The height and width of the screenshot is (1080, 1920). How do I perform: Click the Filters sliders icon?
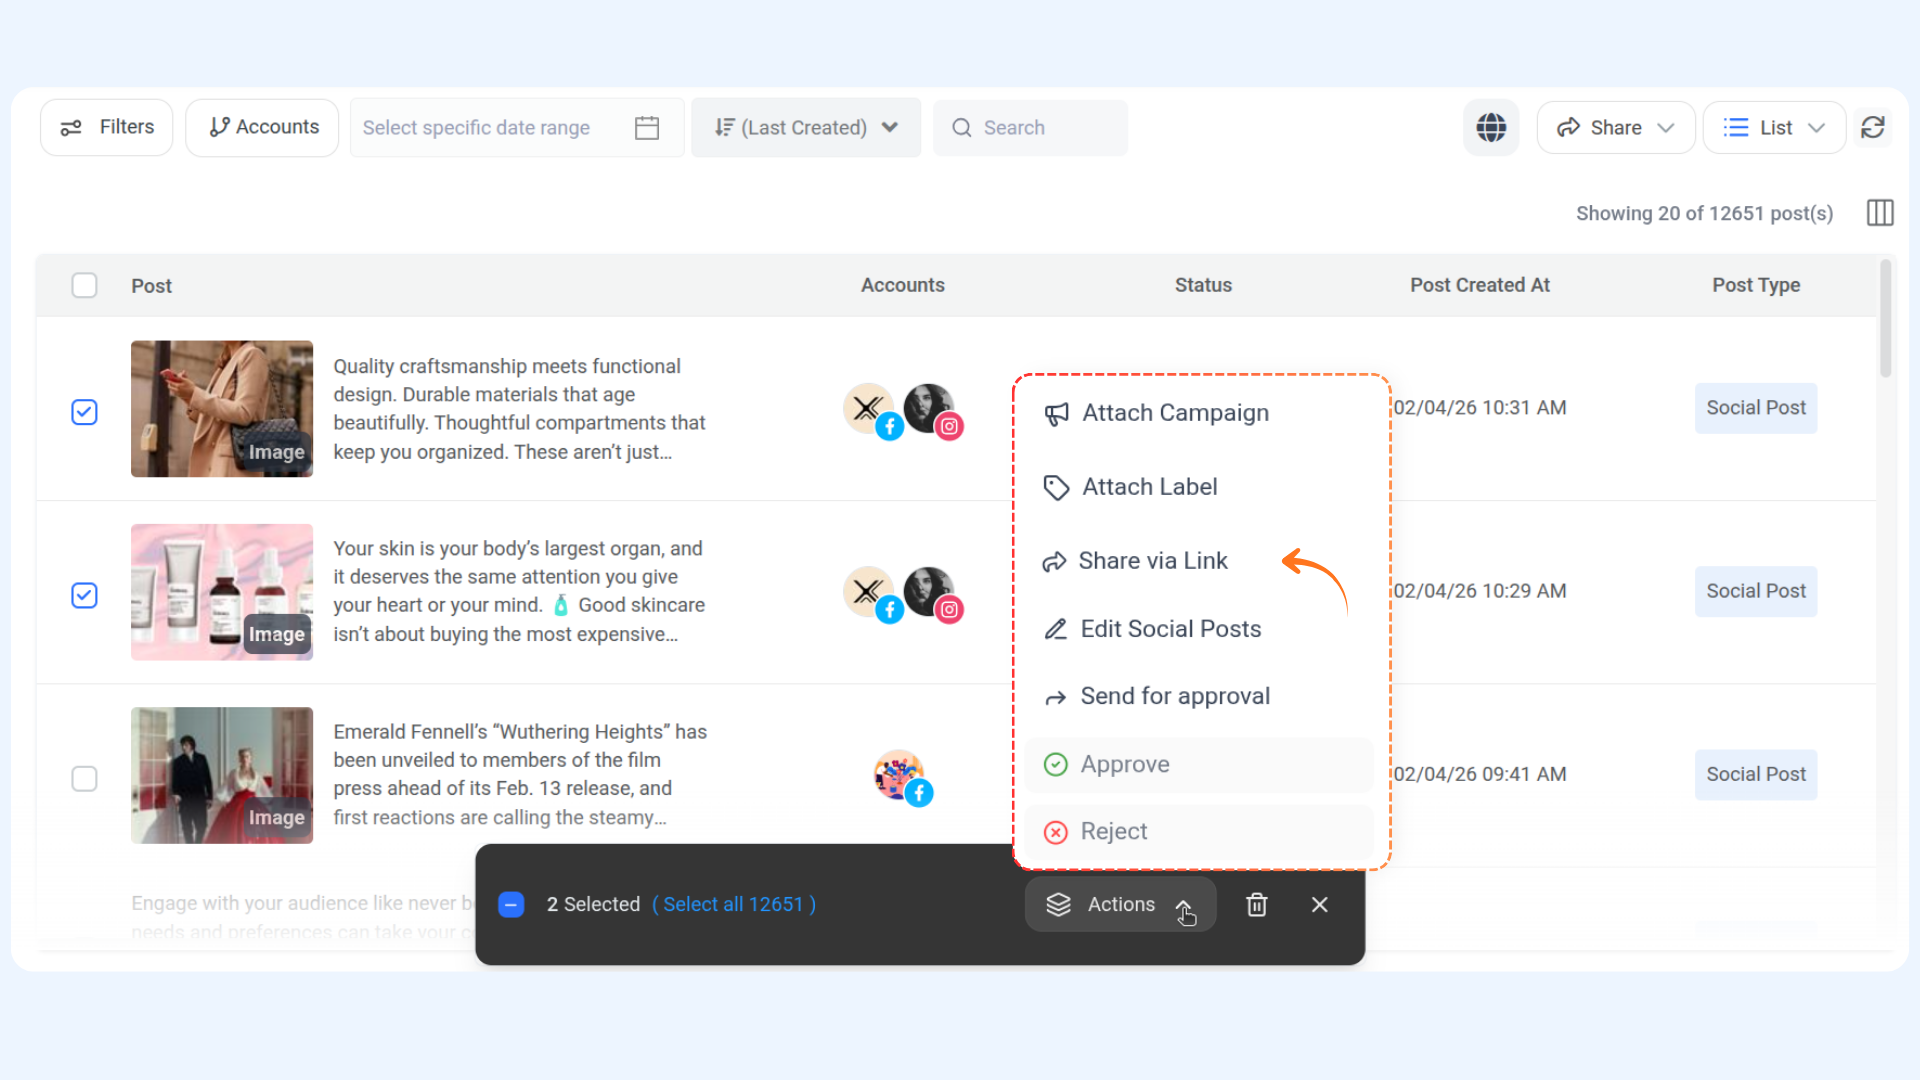click(71, 128)
